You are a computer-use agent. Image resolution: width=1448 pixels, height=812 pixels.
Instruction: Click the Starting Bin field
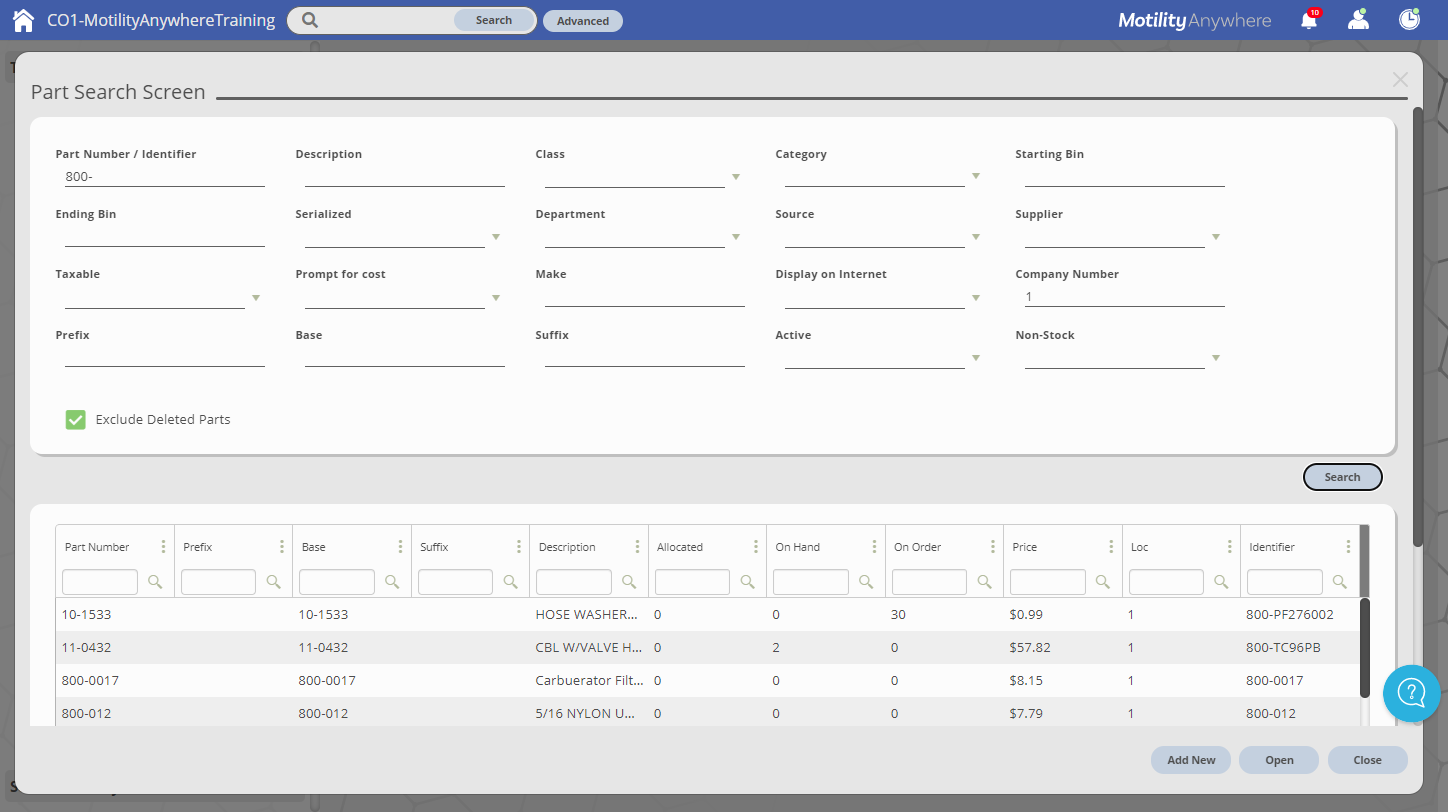[1125, 177]
